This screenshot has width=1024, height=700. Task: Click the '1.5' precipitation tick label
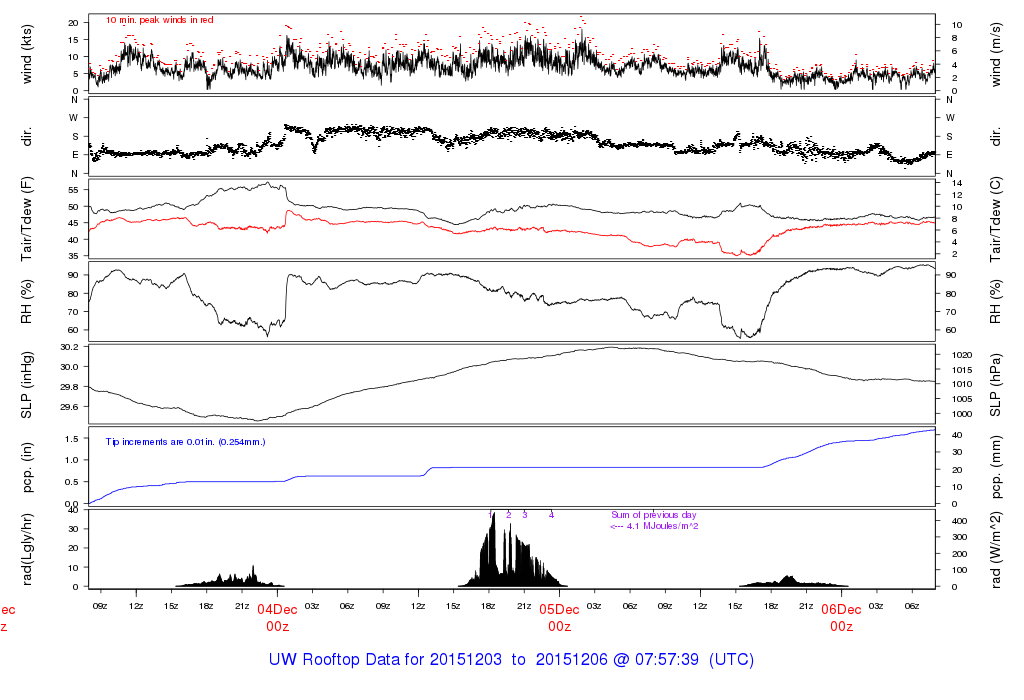coord(72,439)
